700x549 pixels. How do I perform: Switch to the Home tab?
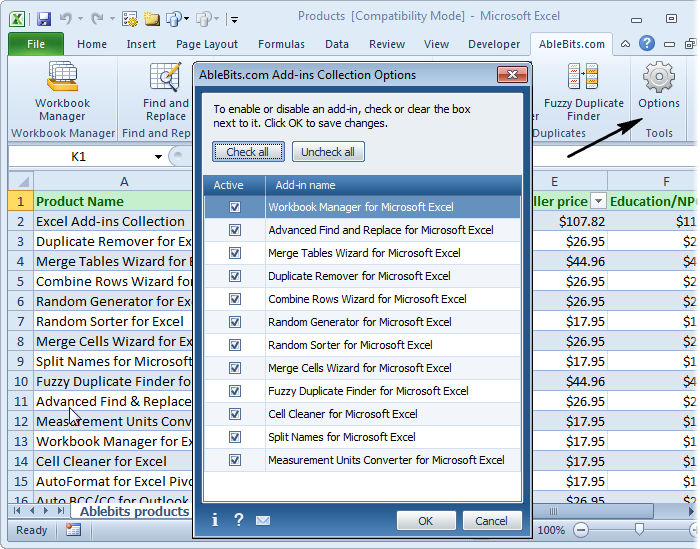tap(92, 44)
